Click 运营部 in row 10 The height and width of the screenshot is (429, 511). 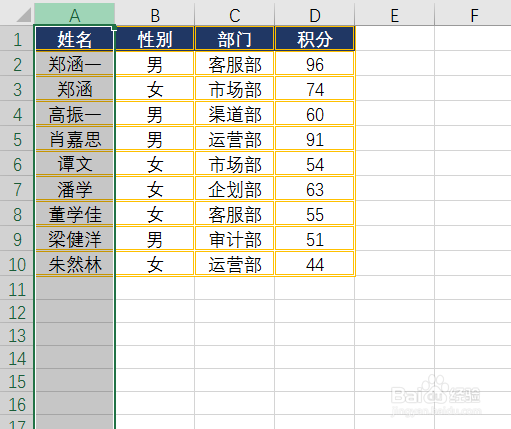[x=235, y=264]
